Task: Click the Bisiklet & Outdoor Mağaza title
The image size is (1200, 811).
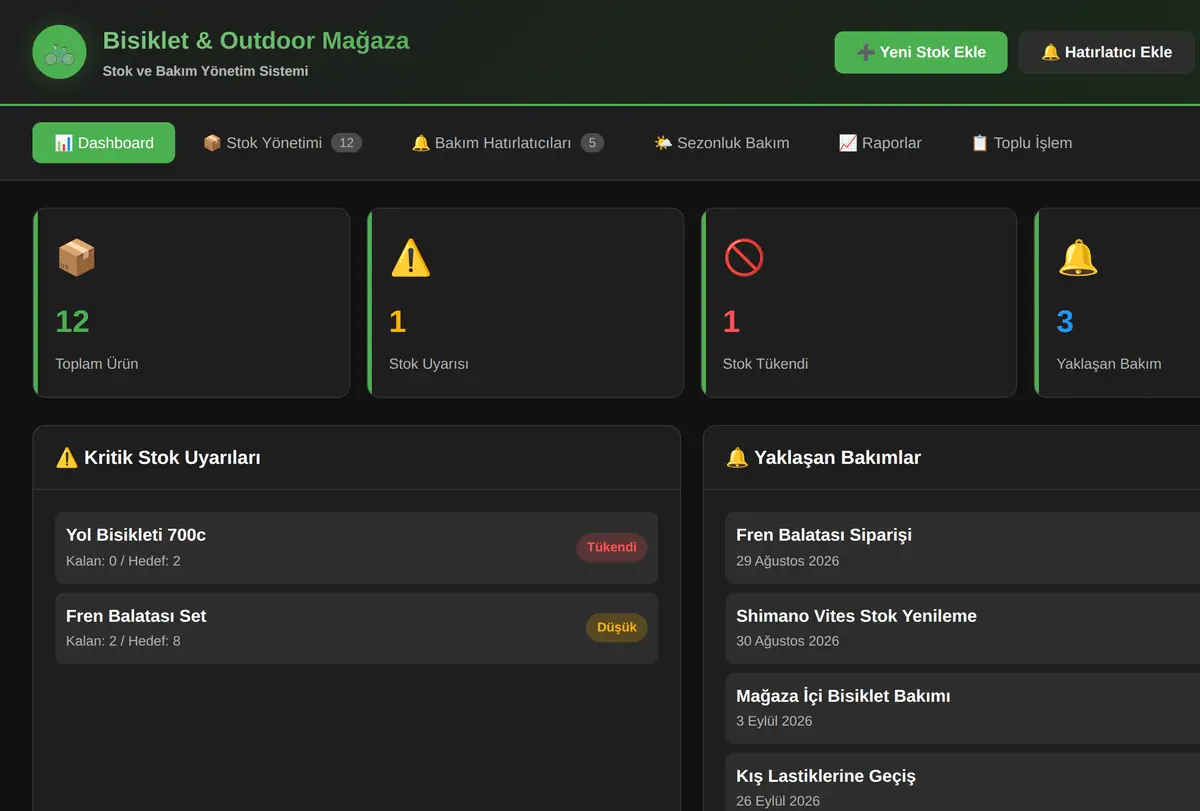Action: point(256,41)
